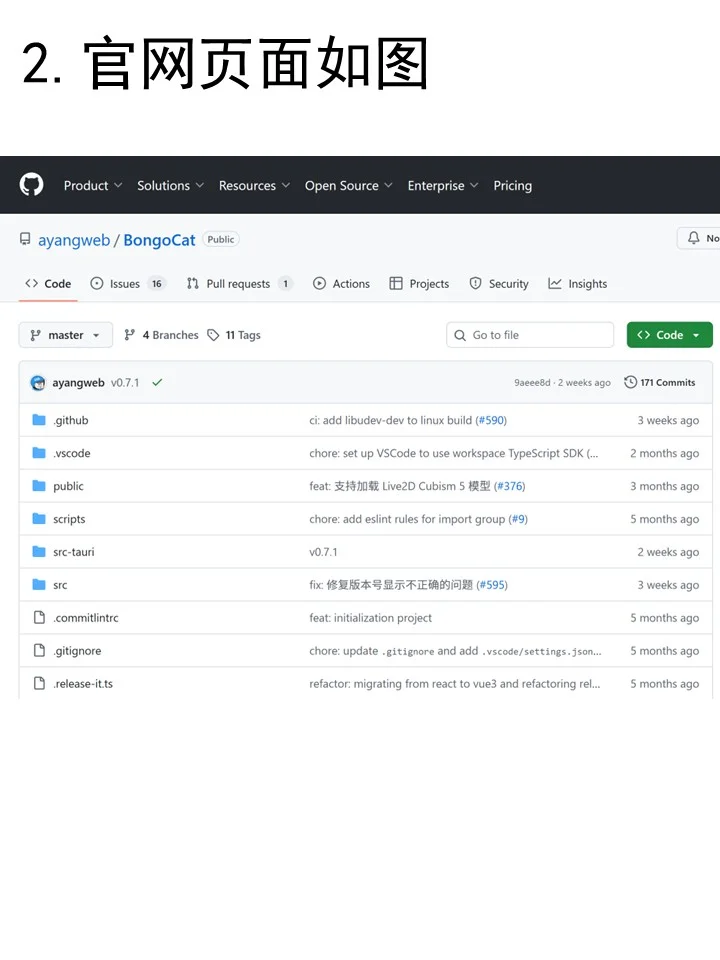The width and height of the screenshot is (720, 960).
Task: Open the public folder name
Action: [68, 486]
